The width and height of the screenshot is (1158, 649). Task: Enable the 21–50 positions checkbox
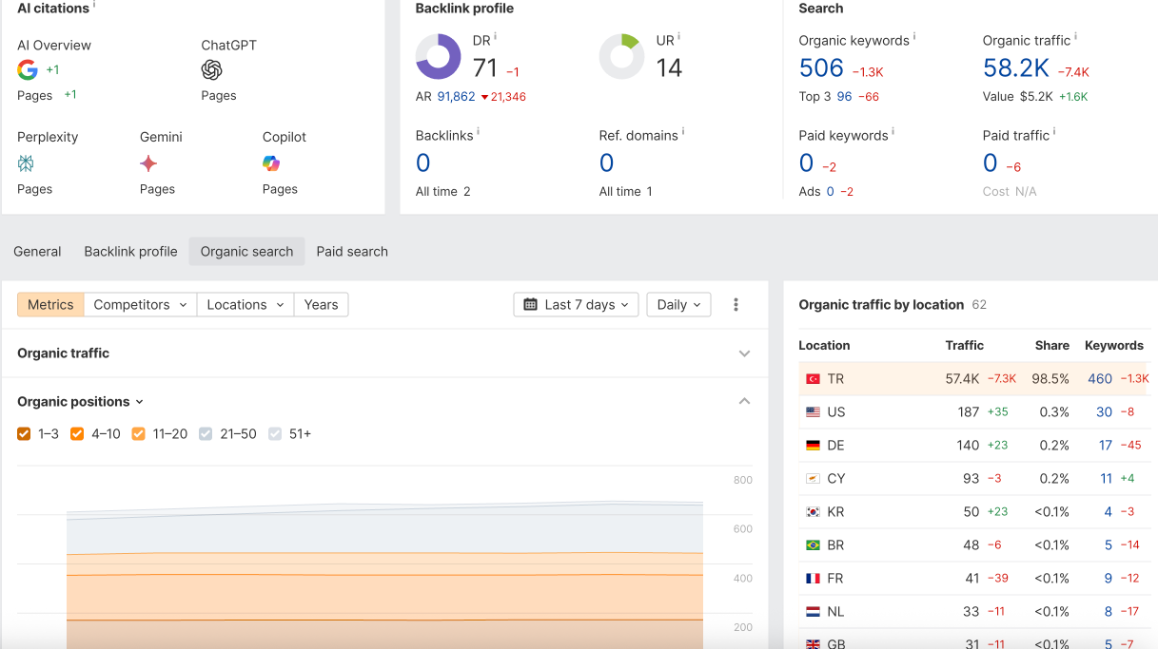coord(205,434)
